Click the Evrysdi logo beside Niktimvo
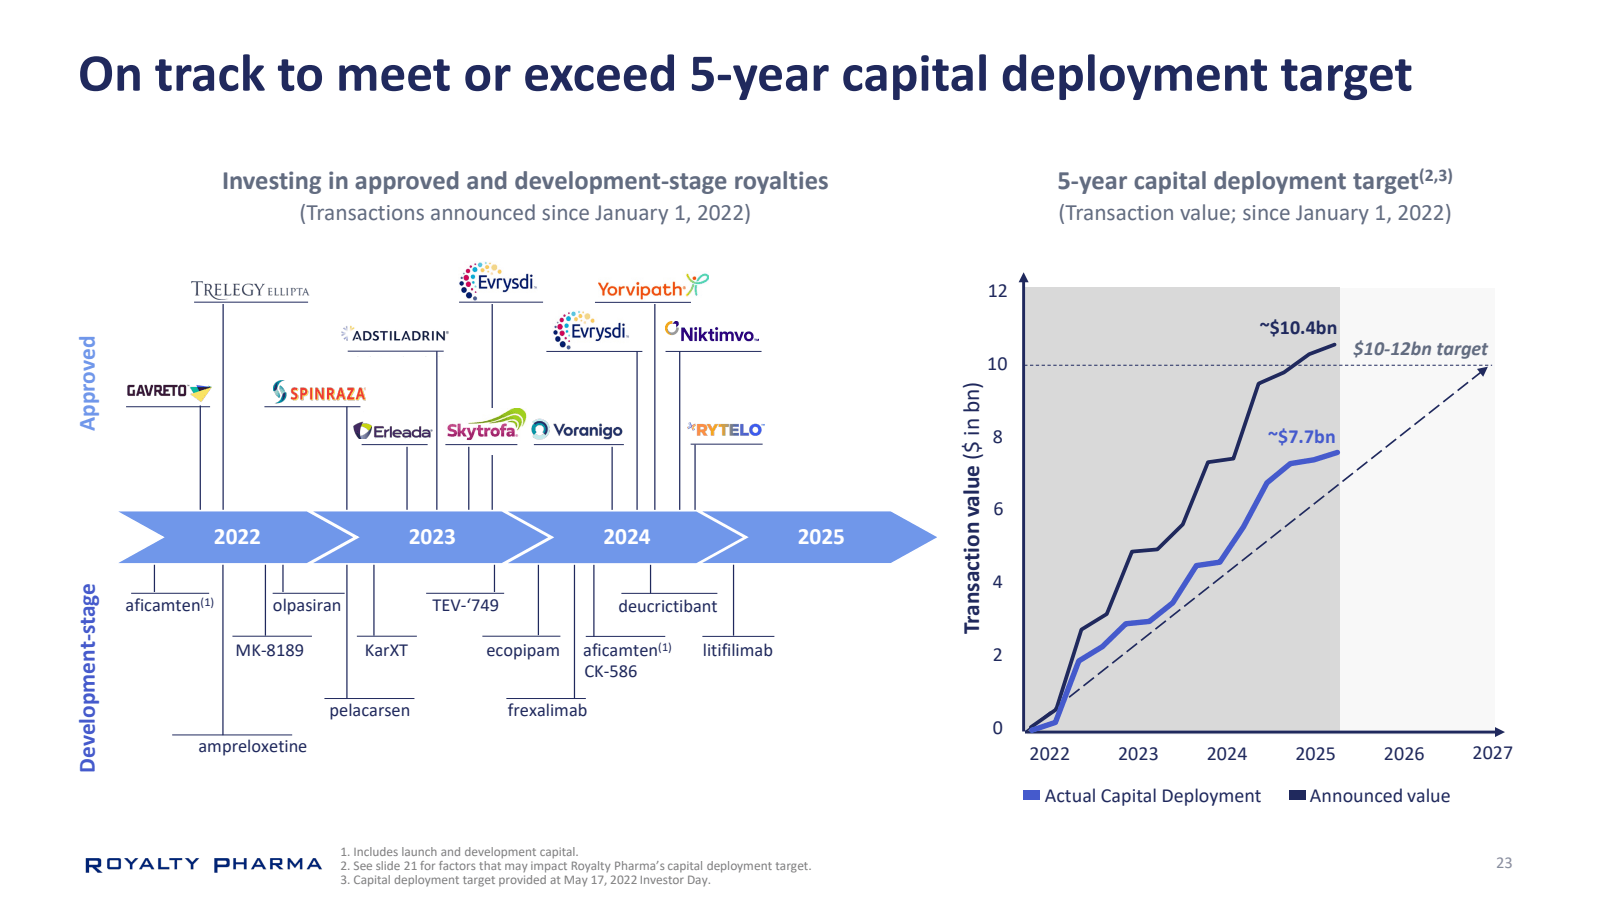 (591, 330)
